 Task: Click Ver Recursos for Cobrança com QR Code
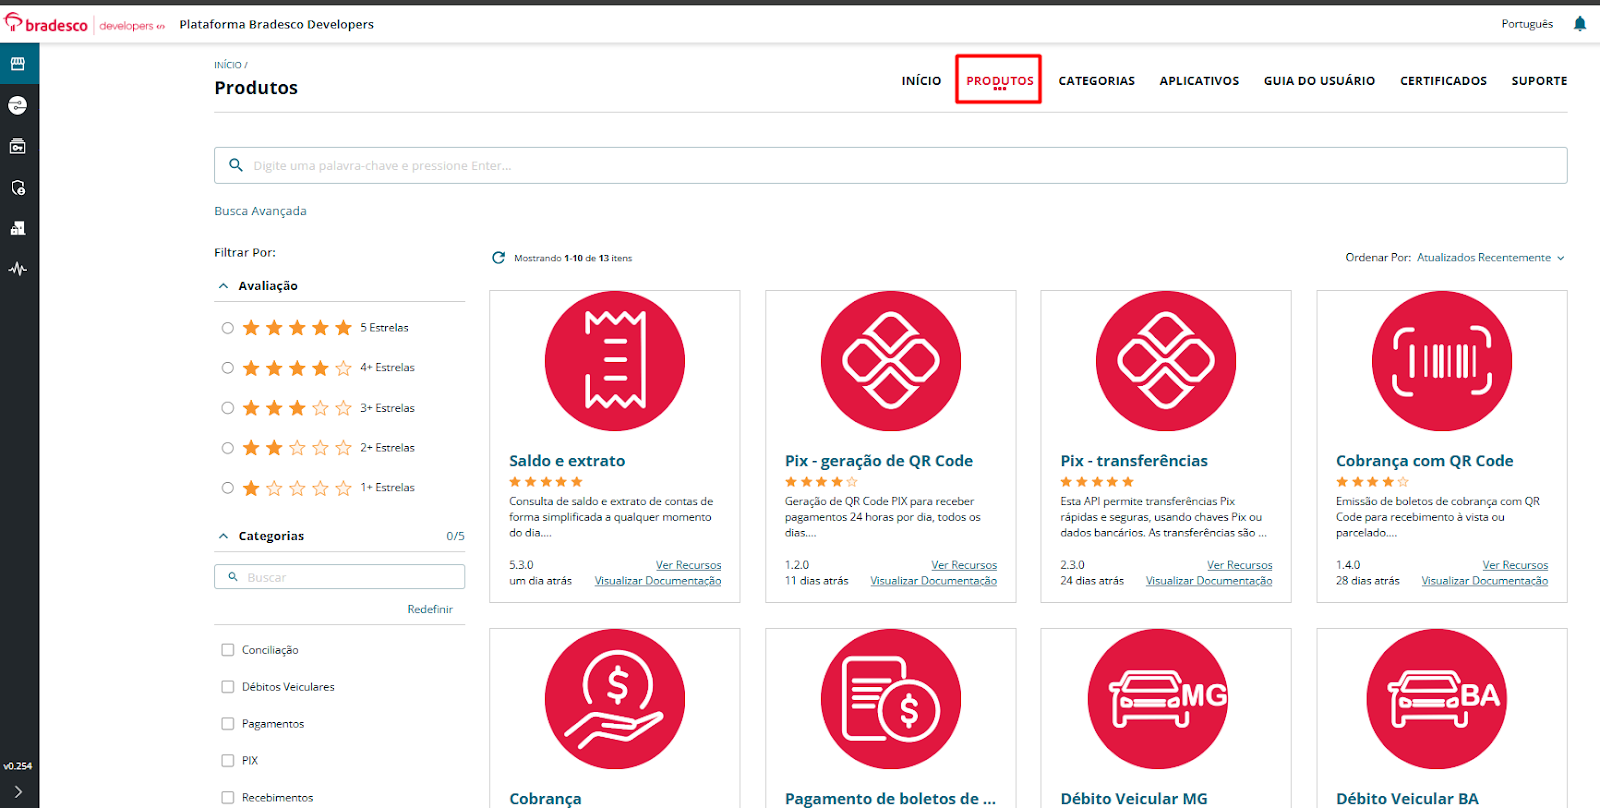coord(1515,565)
